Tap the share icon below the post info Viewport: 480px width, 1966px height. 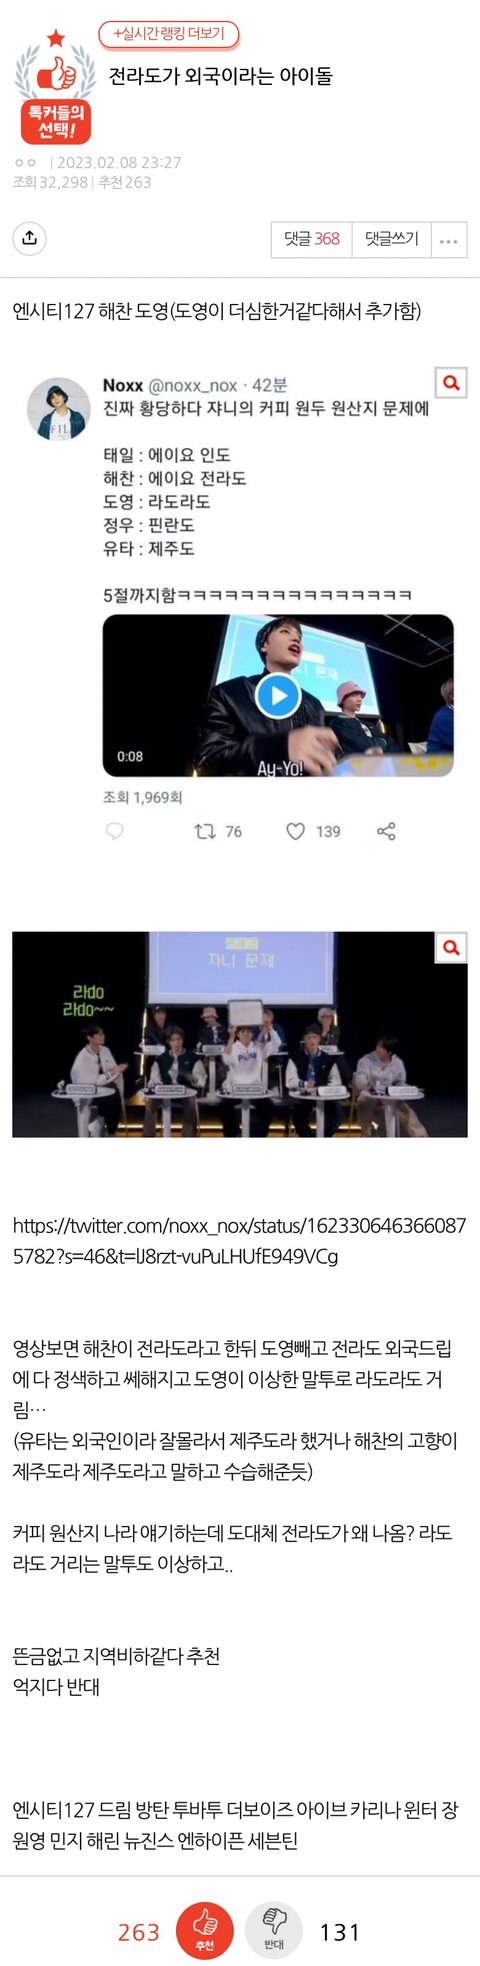point(30,238)
